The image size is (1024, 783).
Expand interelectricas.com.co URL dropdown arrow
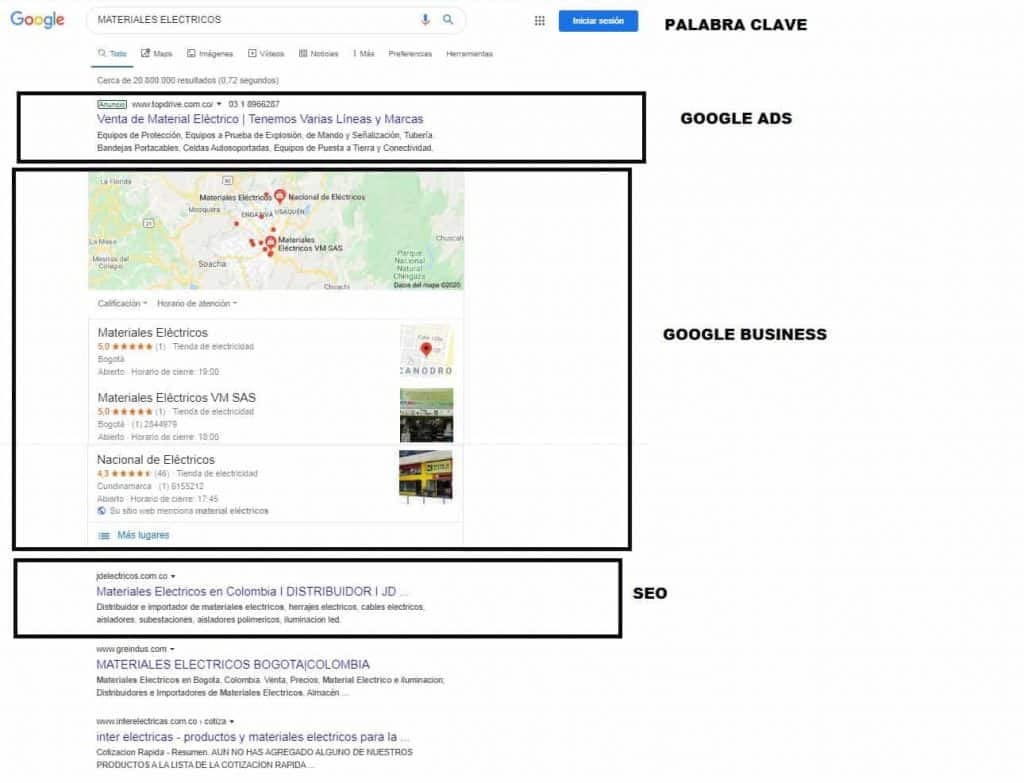[x=232, y=722]
